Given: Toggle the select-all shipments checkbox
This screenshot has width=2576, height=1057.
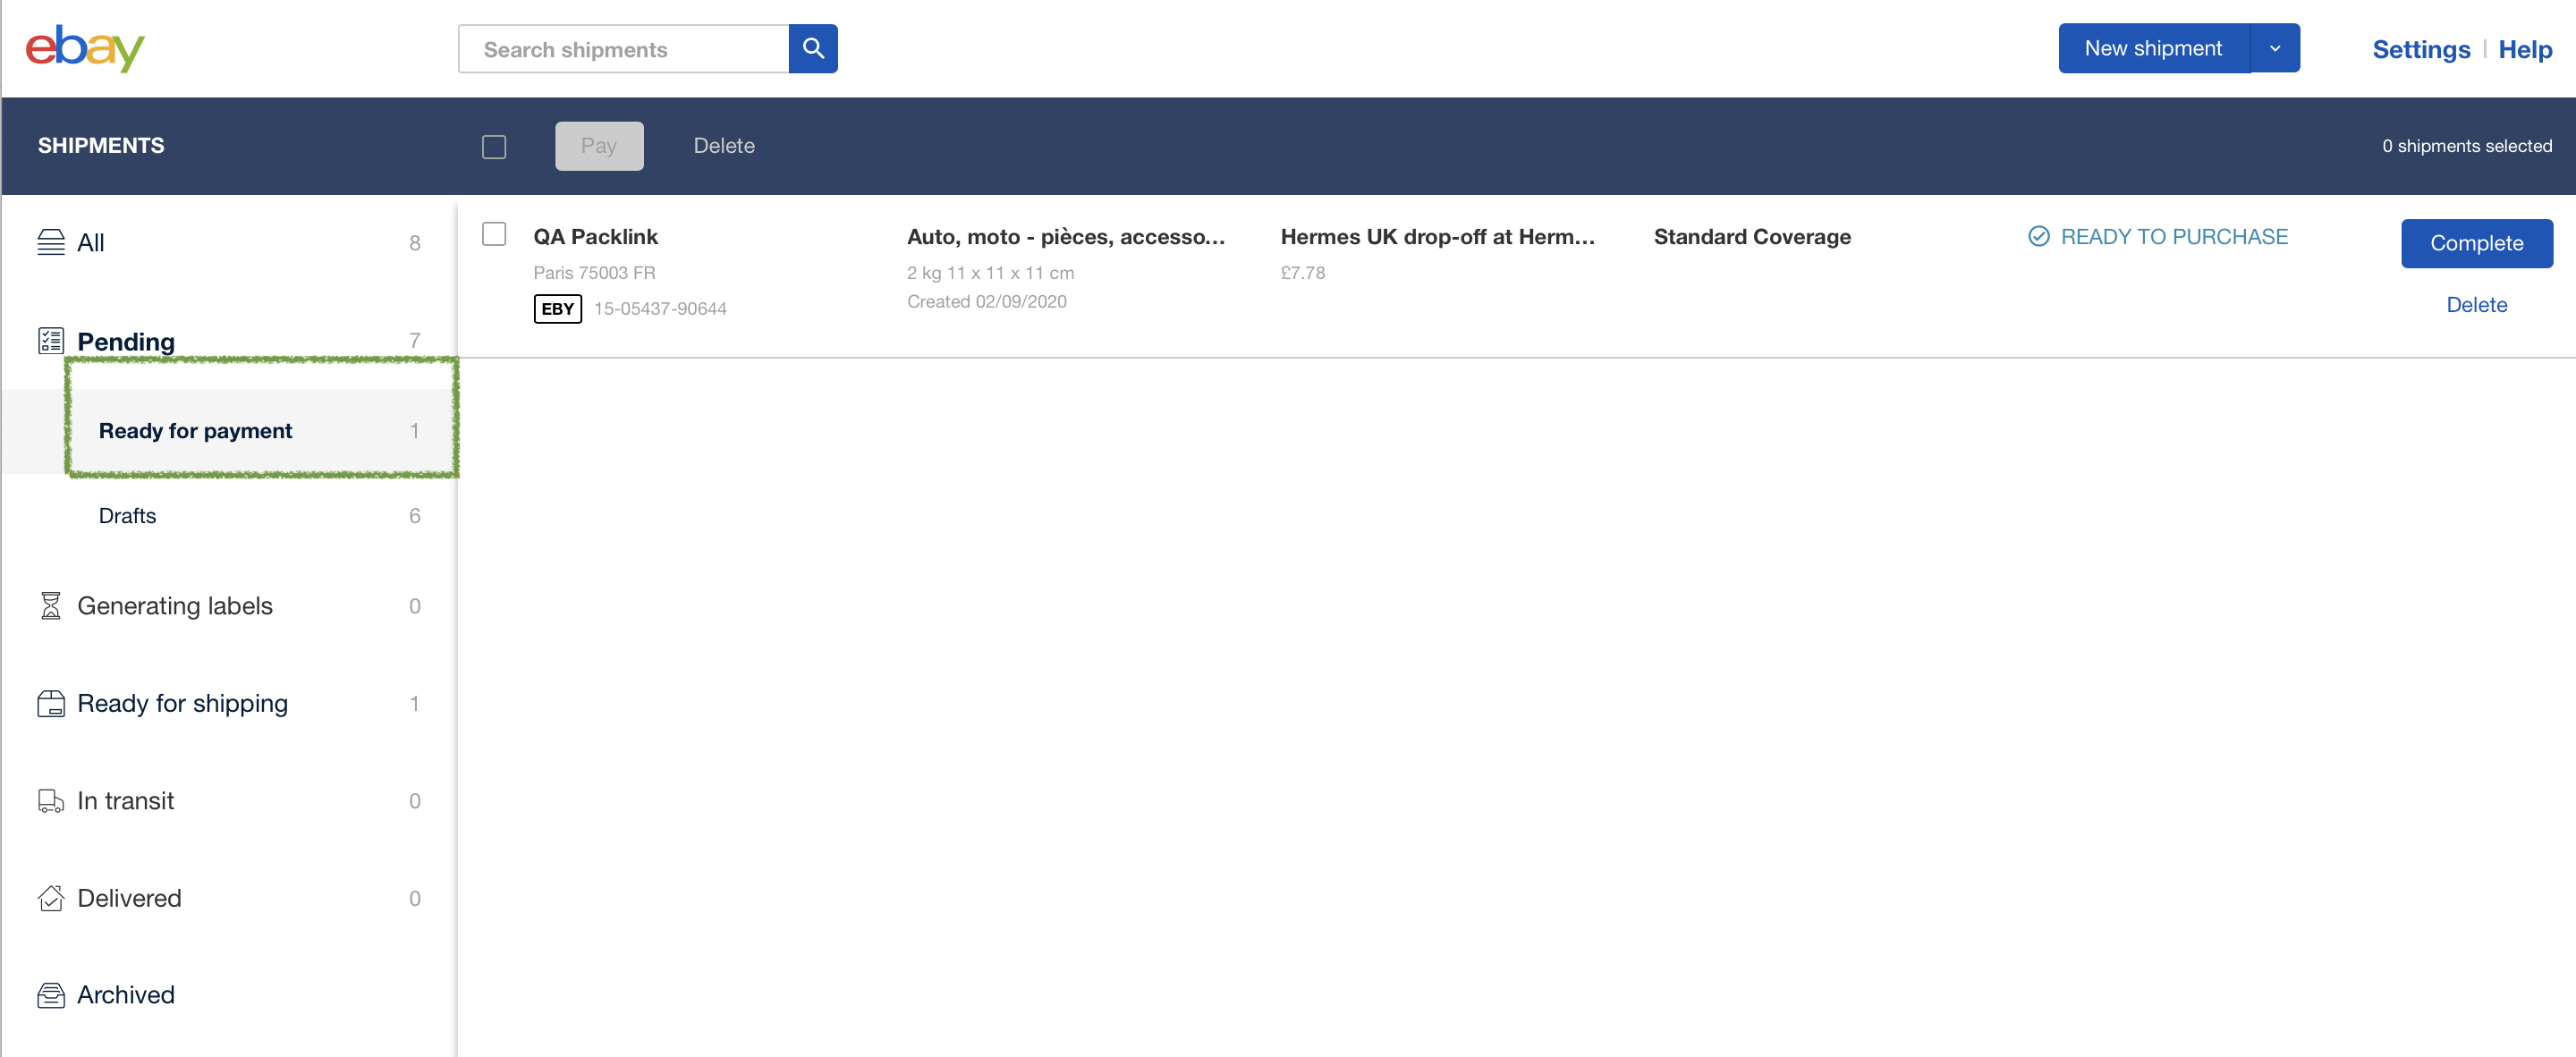Looking at the screenshot, I should click(x=494, y=147).
